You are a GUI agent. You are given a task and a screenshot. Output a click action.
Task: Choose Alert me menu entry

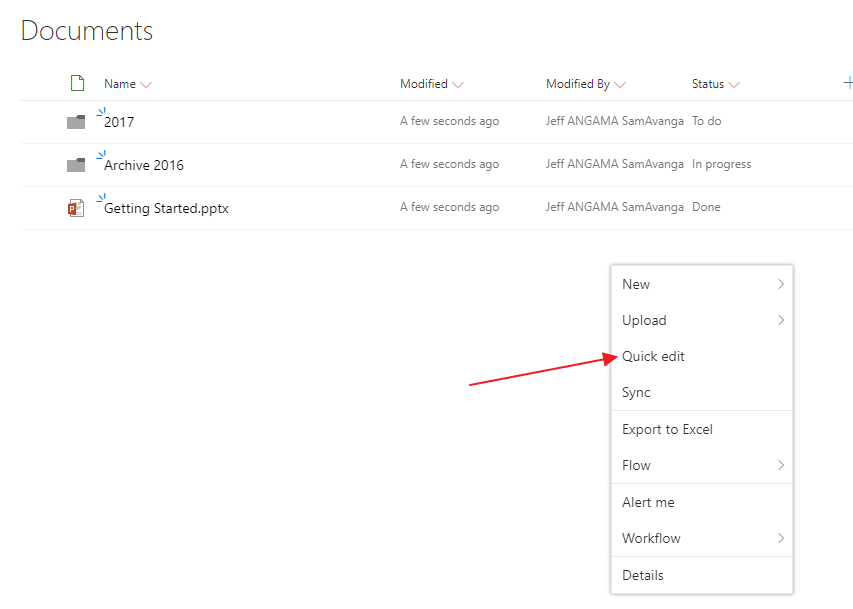[x=702, y=502]
